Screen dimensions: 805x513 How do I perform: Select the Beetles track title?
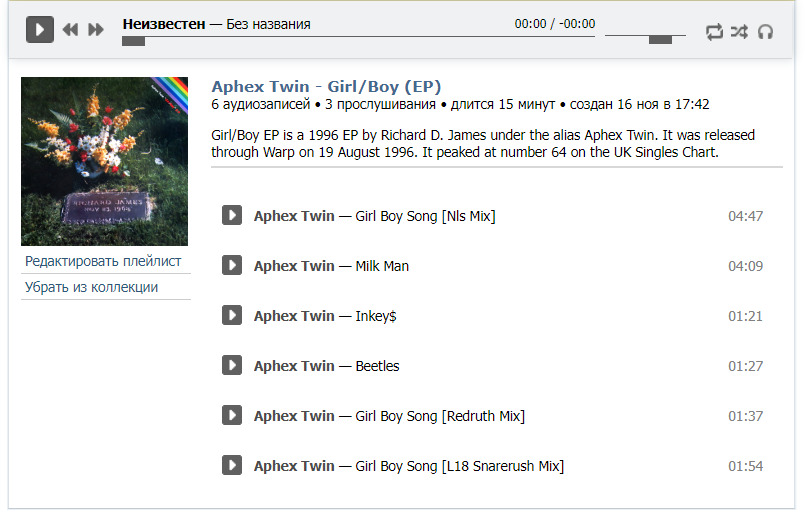click(x=377, y=366)
